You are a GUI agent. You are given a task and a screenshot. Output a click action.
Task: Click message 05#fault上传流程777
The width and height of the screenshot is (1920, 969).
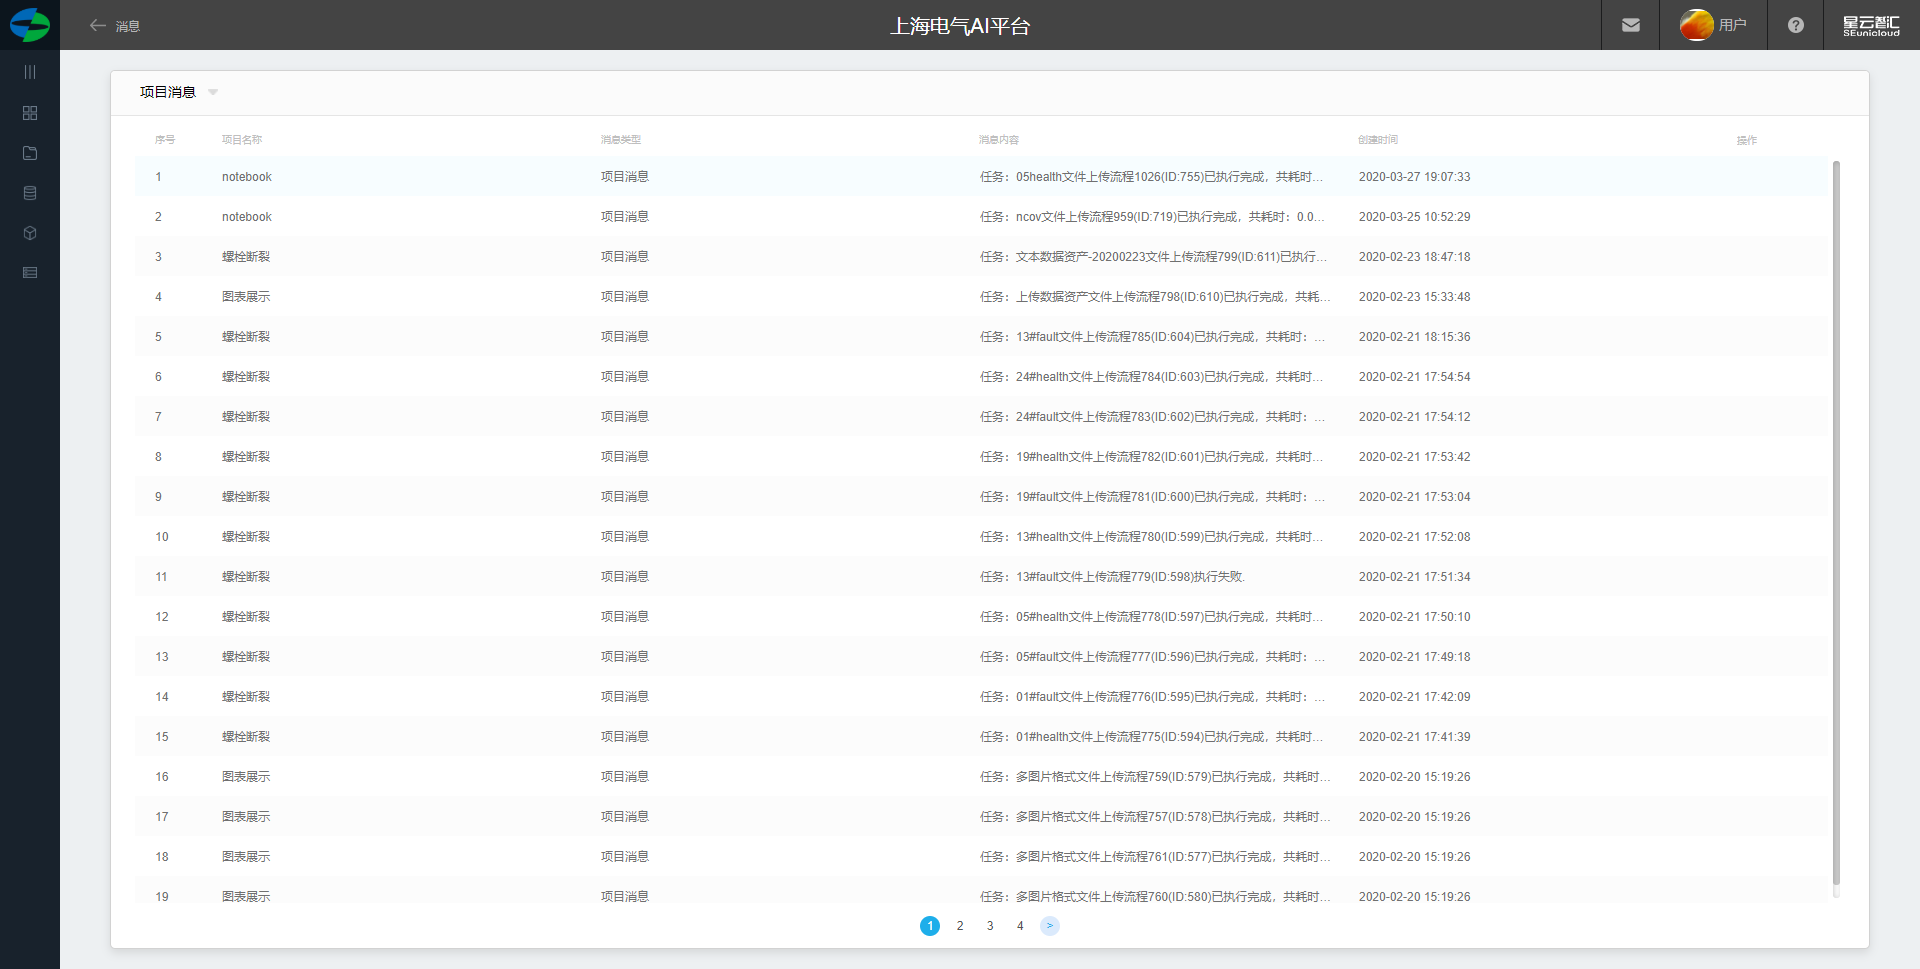pyautogui.click(x=1153, y=657)
